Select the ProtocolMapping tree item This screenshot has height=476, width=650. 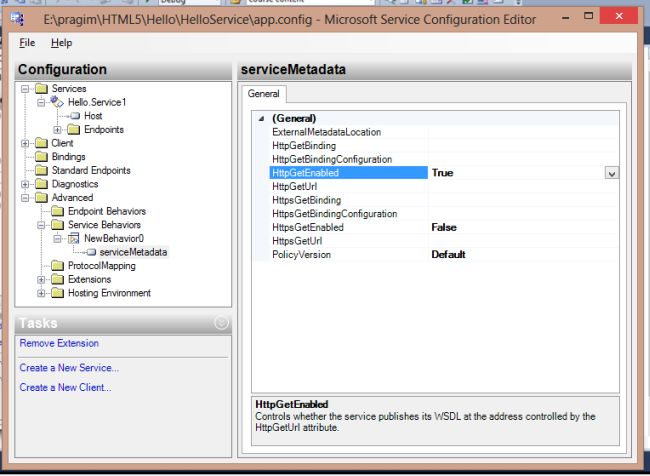coord(102,266)
